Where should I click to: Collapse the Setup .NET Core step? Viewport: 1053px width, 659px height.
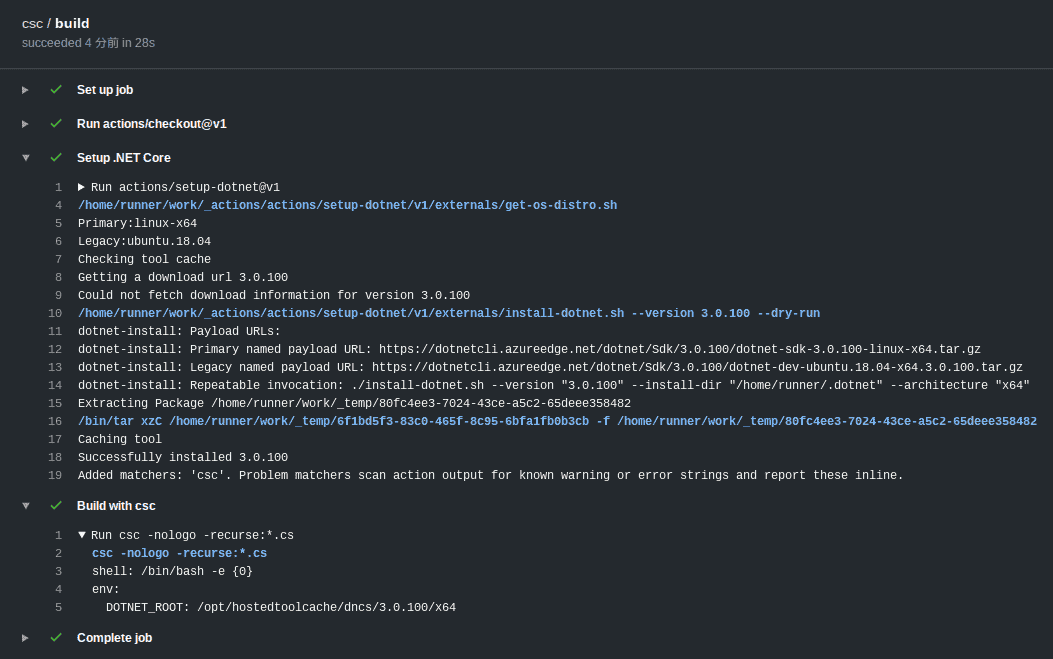[25, 157]
